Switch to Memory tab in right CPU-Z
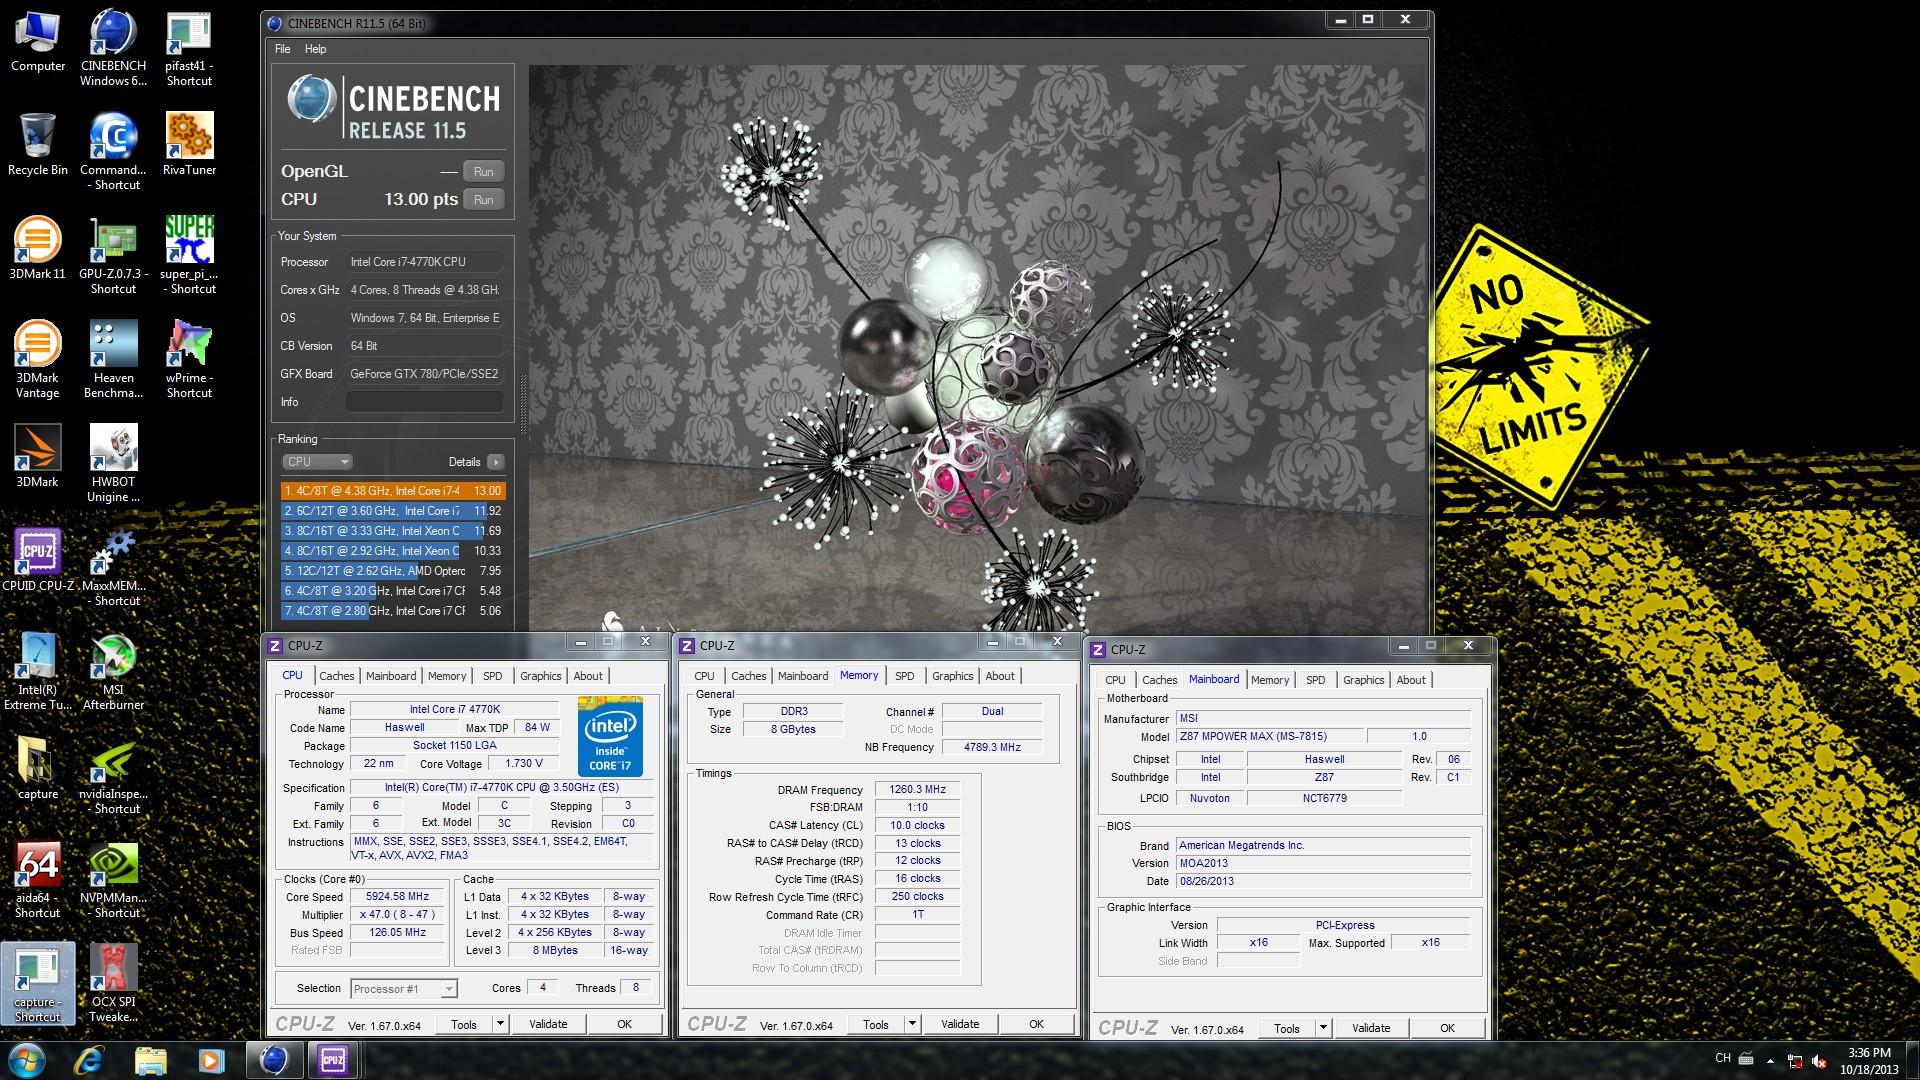Viewport: 1920px width, 1080px height. point(1270,680)
